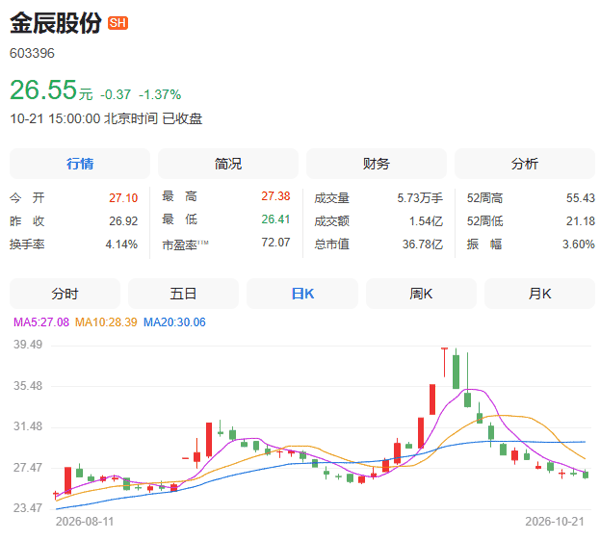Select the 分析 tab
This screenshot has height=540, width=600.
[525, 164]
